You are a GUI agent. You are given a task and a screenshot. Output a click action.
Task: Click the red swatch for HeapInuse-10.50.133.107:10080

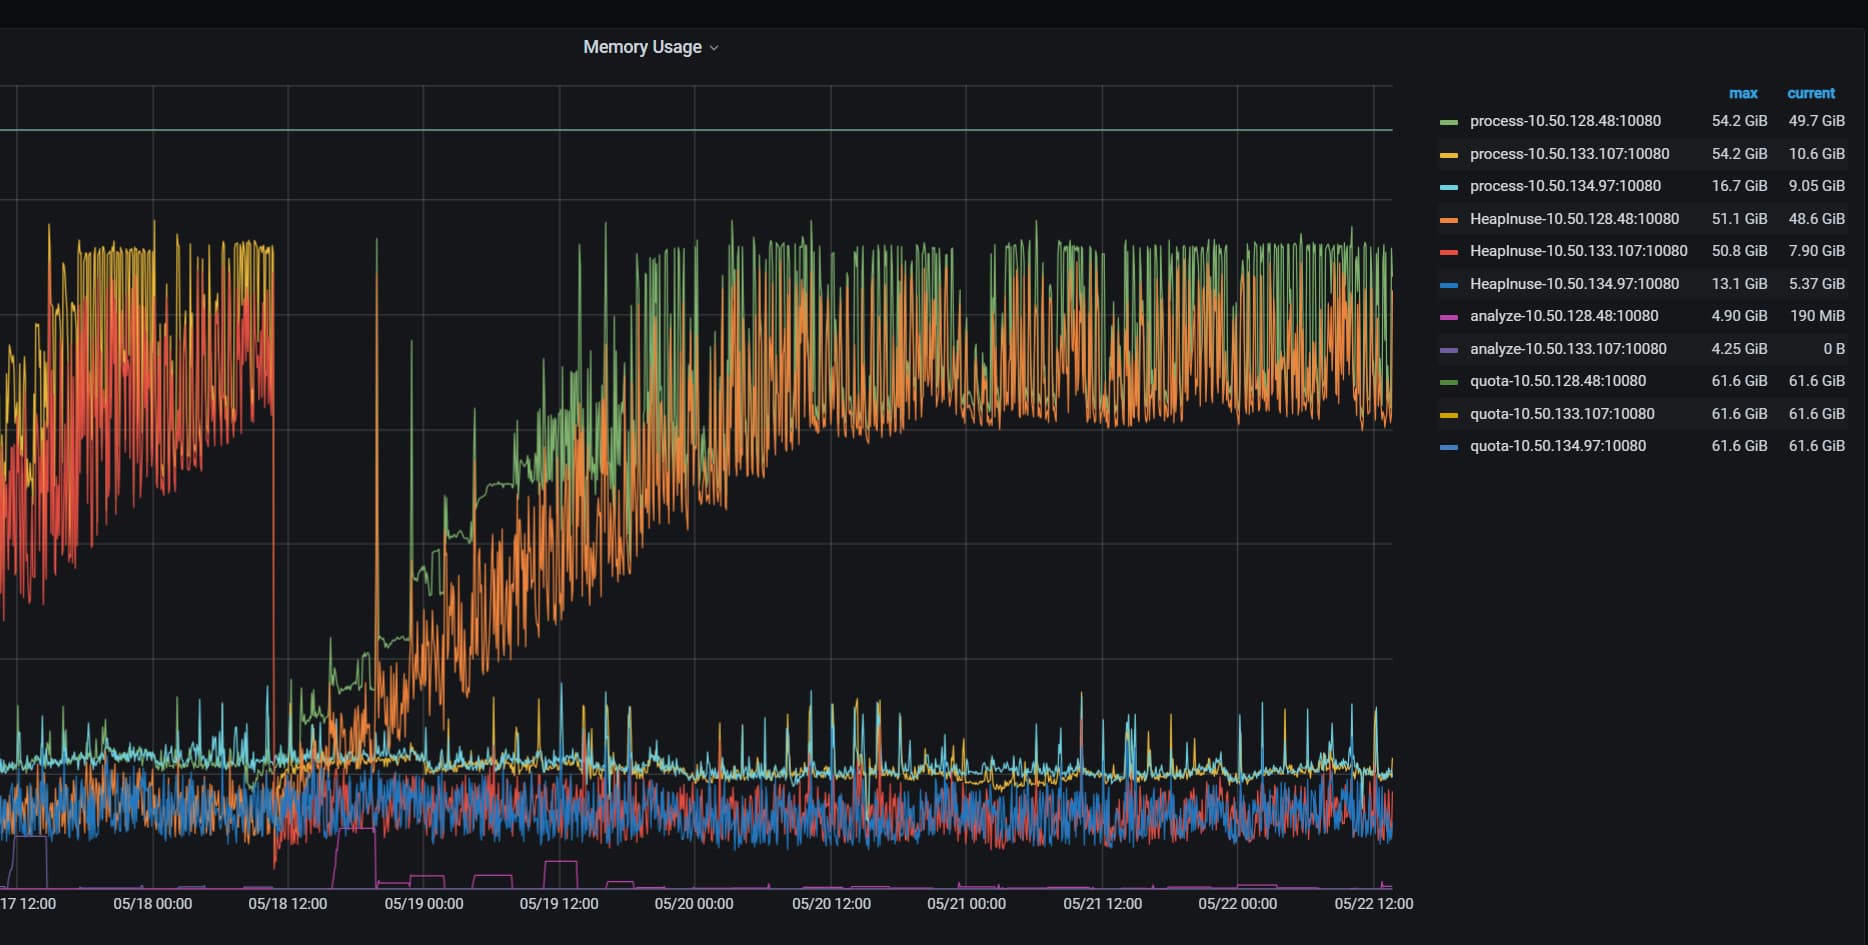(1448, 252)
